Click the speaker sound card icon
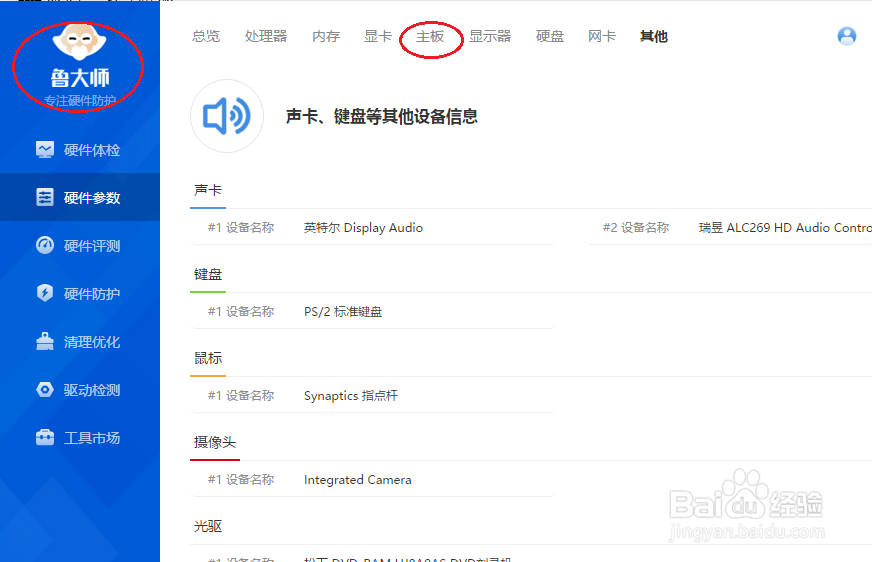Image resolution: width=872 pixels, height=562 pixels. click(227, 116)
